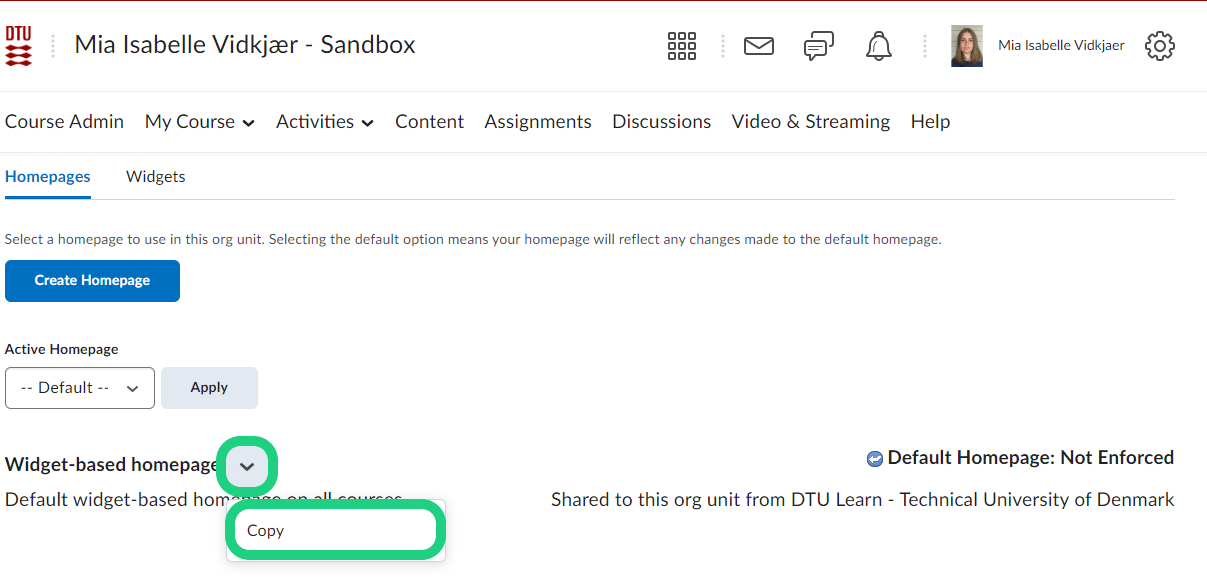
Task: Open the chat messages icon
Action: tap(818, 46)
